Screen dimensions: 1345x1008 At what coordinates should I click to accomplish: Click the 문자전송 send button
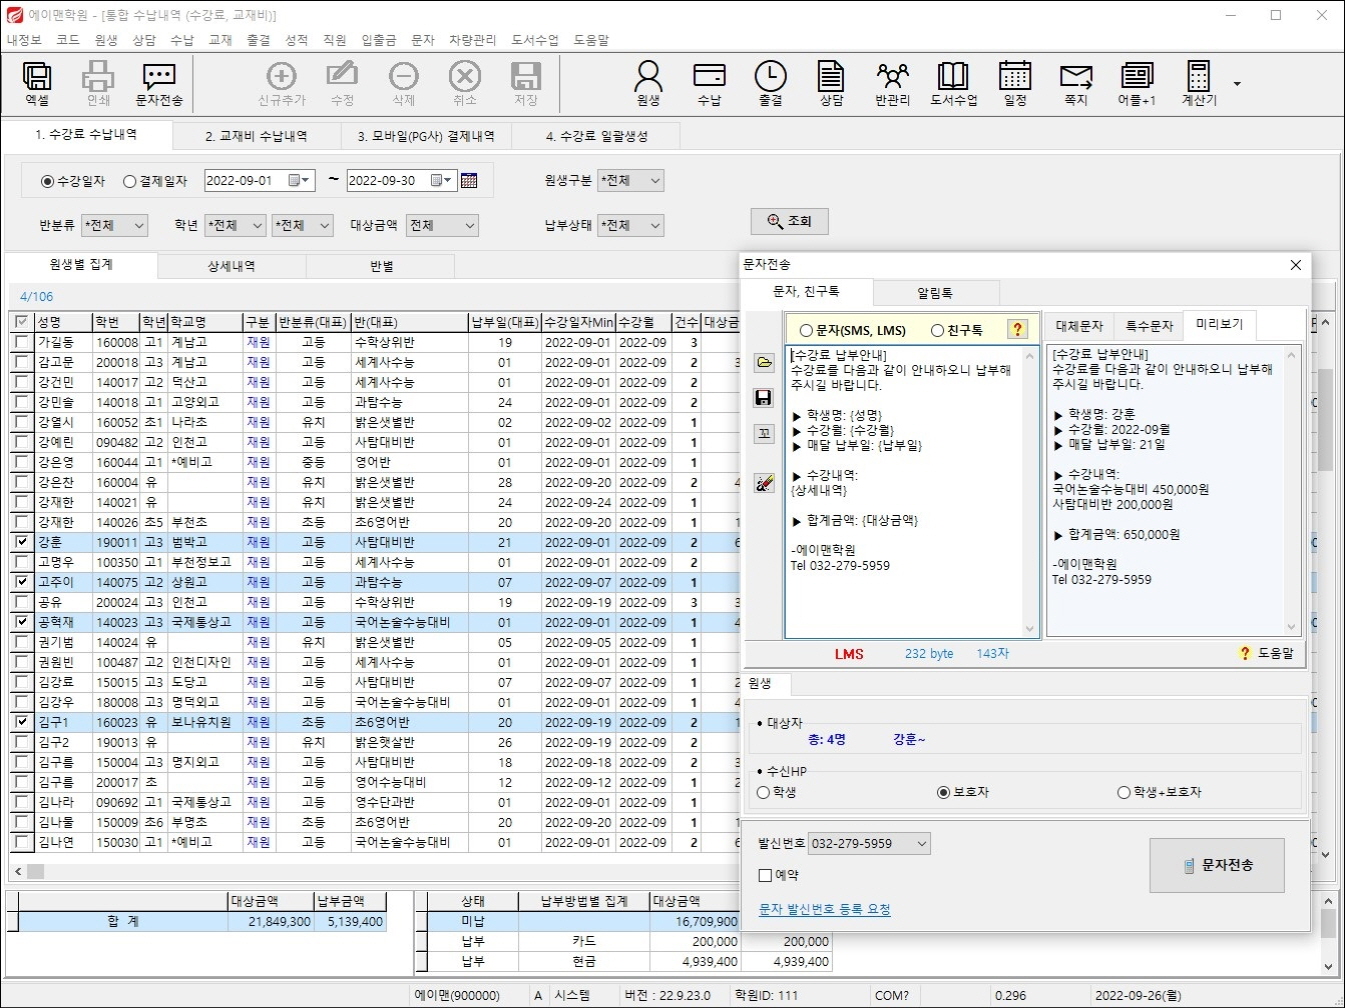pos(1217,865)
